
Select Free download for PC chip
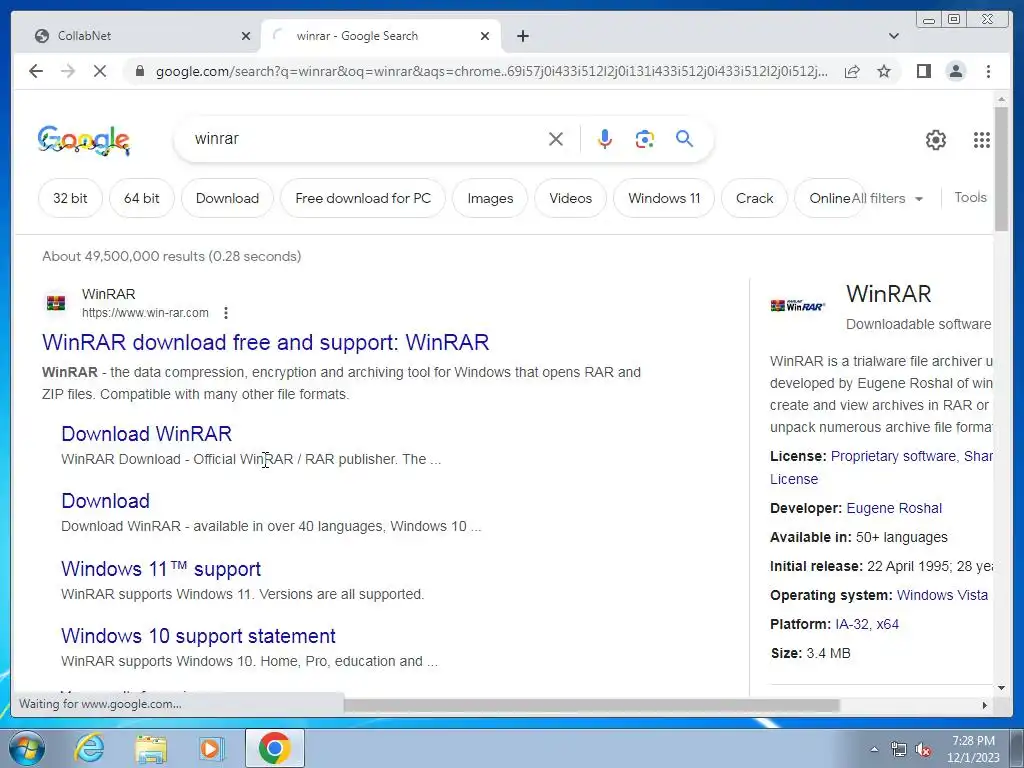(363, 198)
